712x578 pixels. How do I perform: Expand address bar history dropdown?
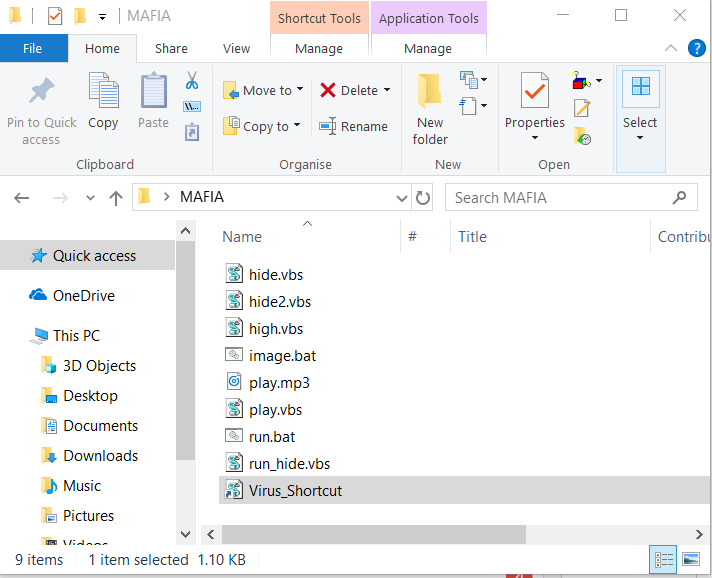click(x=401, y=198)
